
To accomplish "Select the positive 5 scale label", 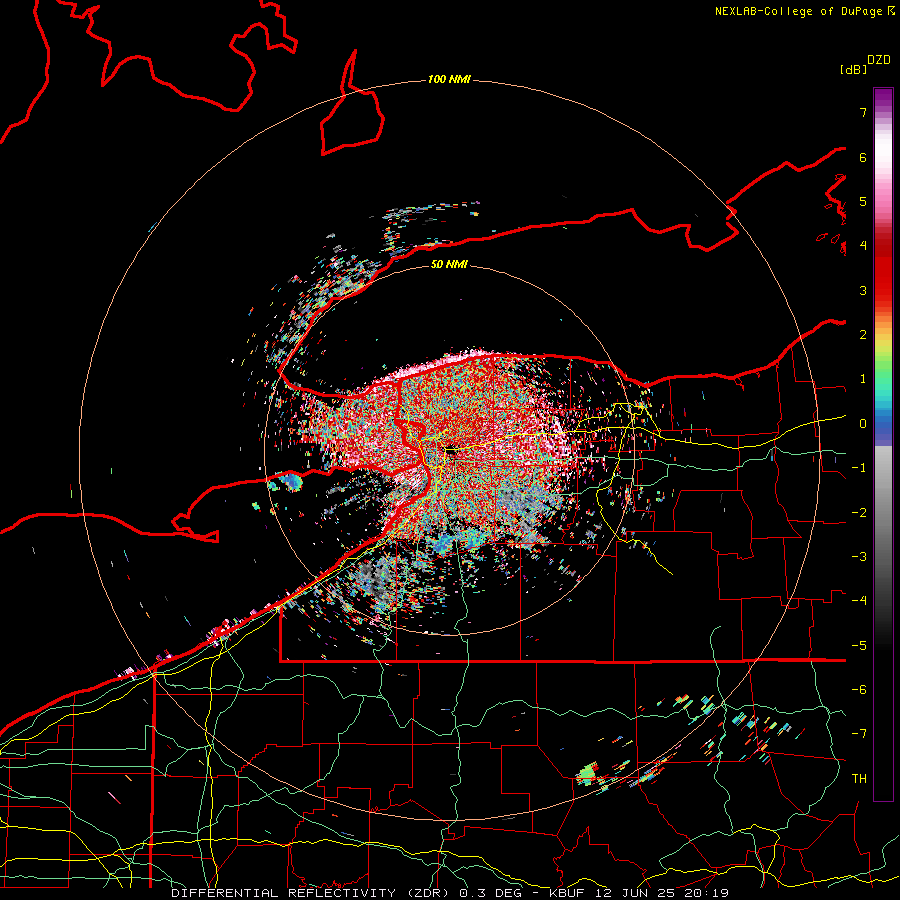I will coord(863,201).
